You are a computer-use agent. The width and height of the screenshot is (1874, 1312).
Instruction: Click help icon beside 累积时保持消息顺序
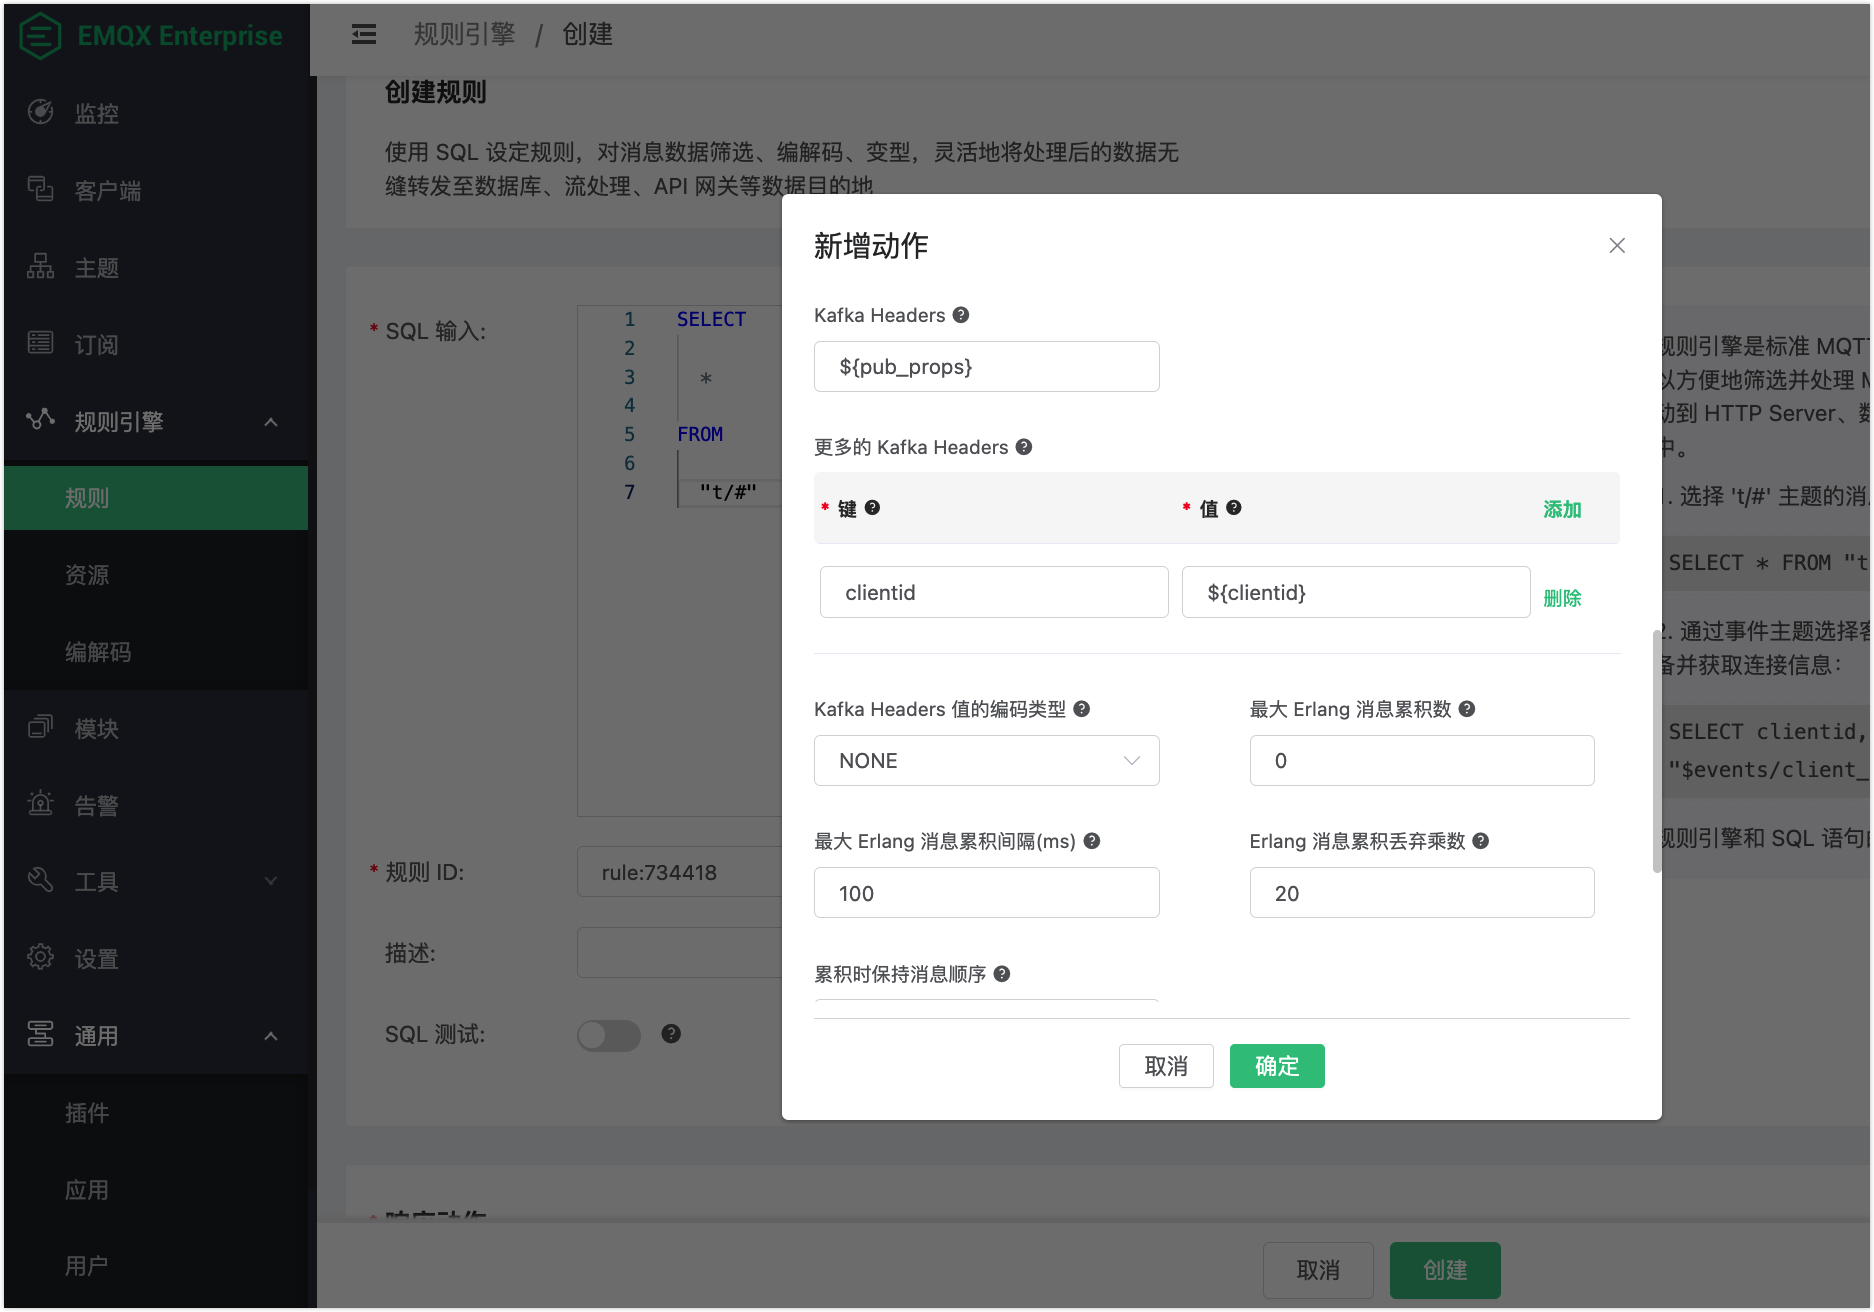(1002, 974)
